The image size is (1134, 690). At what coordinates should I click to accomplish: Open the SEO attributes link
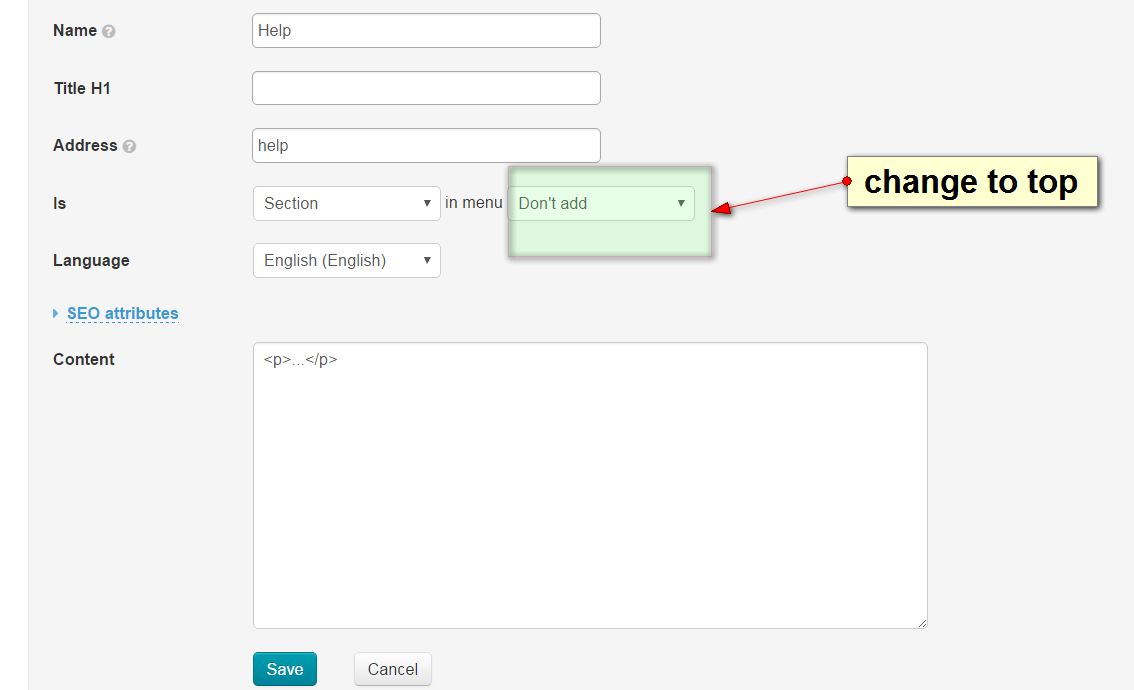(122, 313)
